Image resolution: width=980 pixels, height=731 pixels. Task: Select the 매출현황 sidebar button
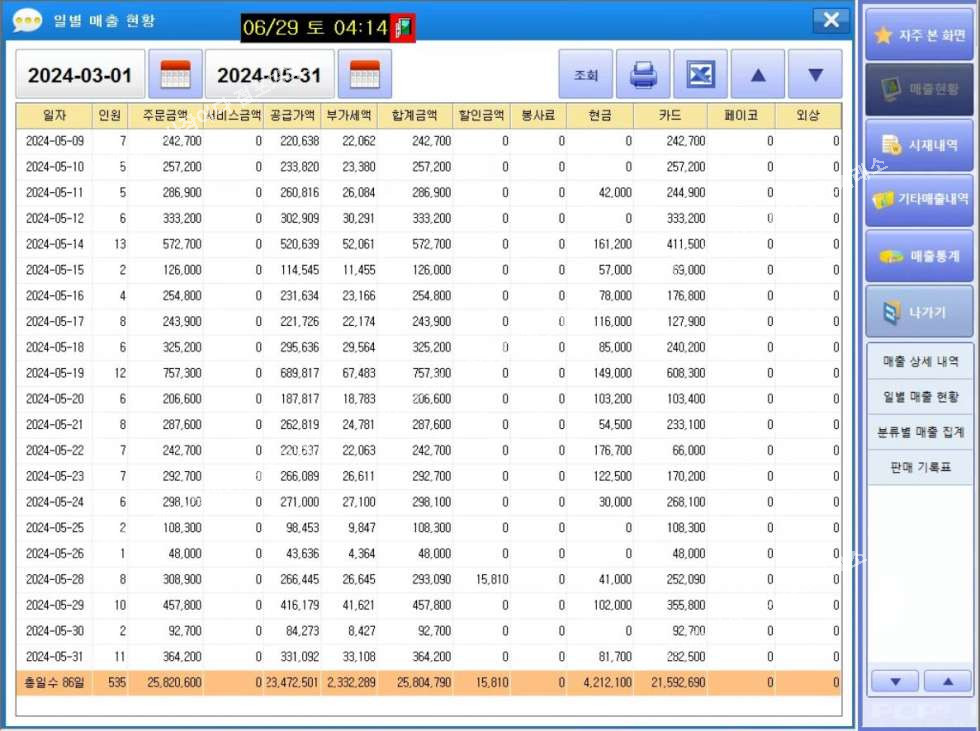click(919, 89)
